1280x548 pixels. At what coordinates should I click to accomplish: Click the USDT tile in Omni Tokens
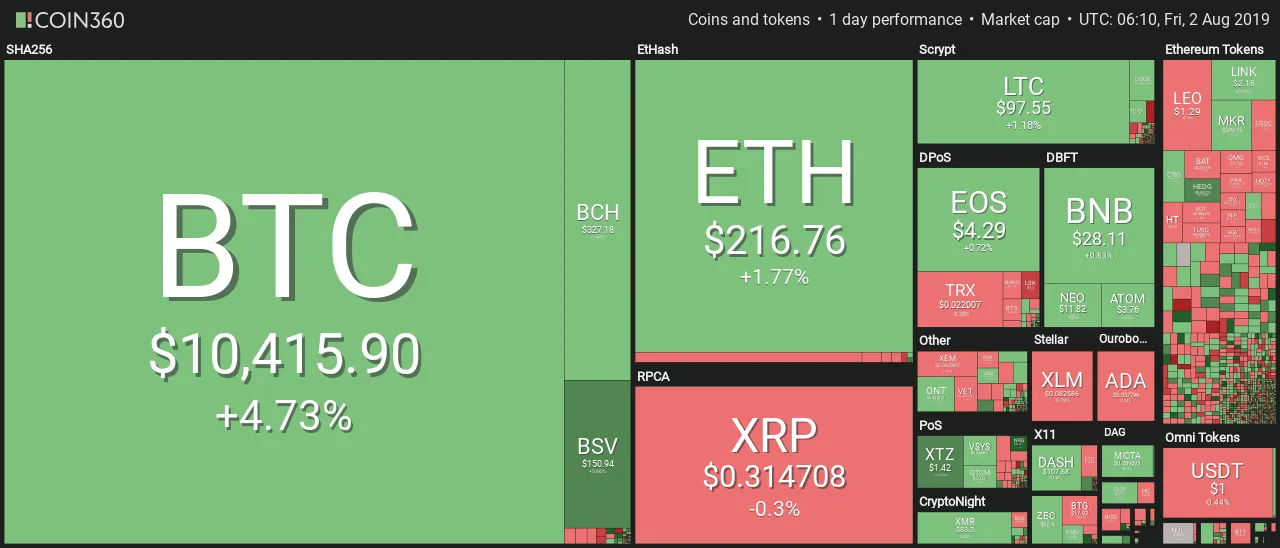(x=1216, y=482)
